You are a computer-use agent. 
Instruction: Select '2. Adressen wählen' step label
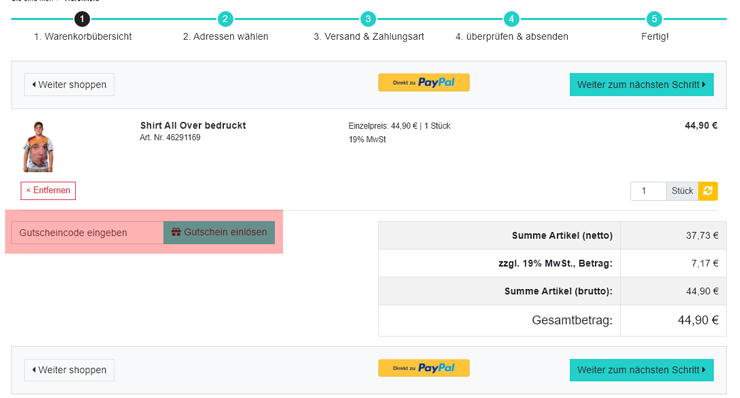pyautogui.click(x=226, y=36)
